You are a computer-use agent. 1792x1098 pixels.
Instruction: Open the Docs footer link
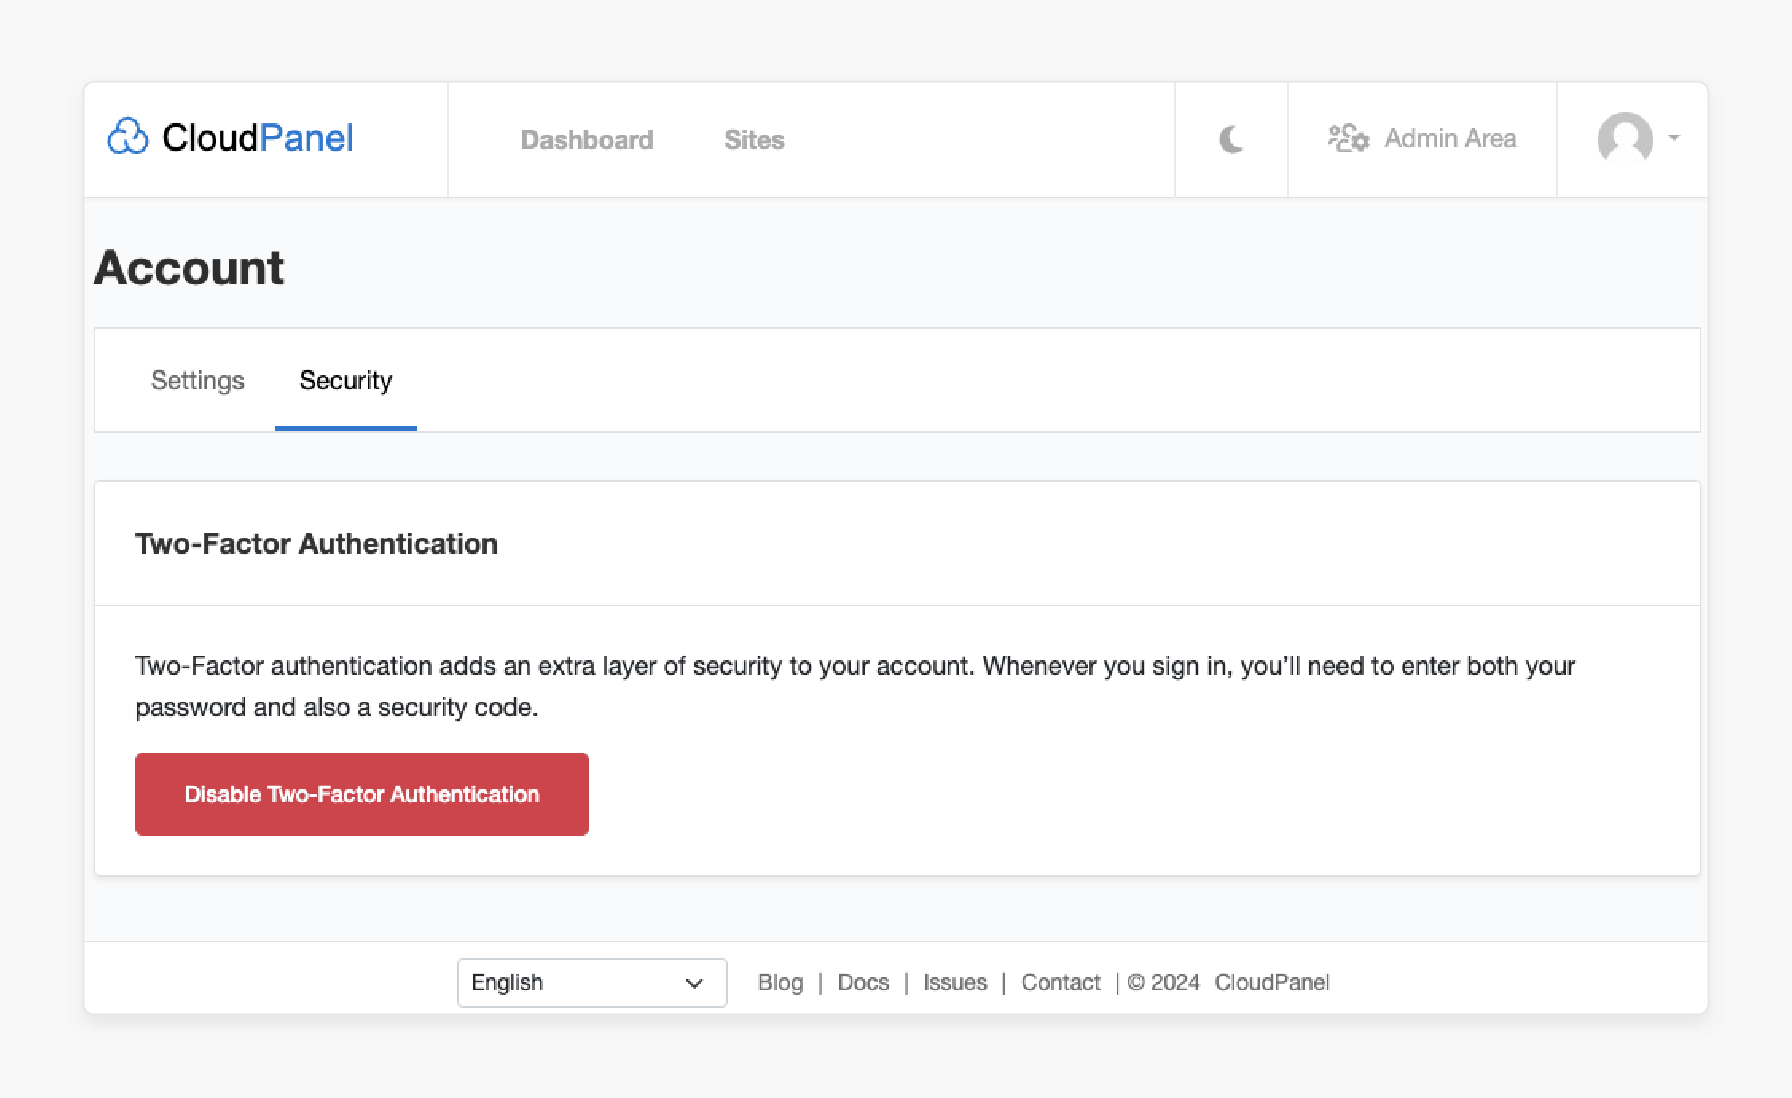863,982
